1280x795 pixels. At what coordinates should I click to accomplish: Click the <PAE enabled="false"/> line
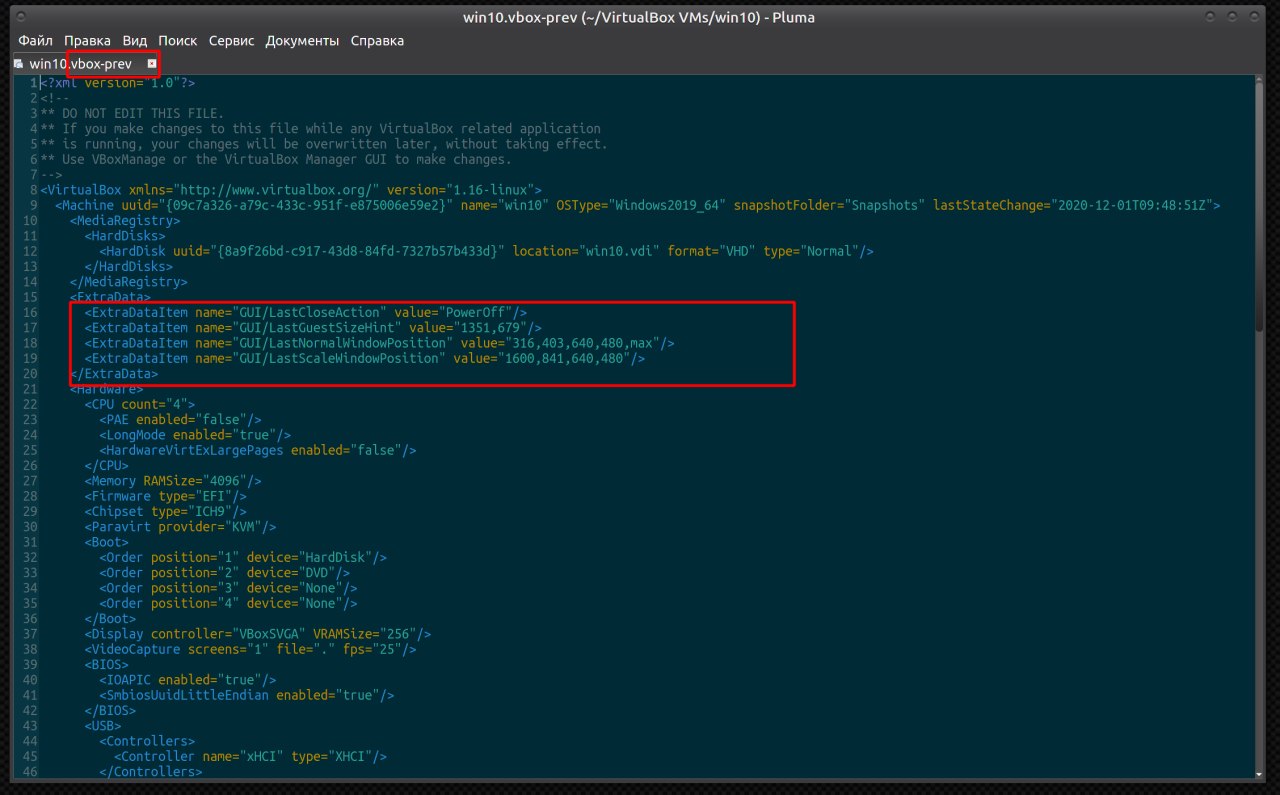[180, 420]
